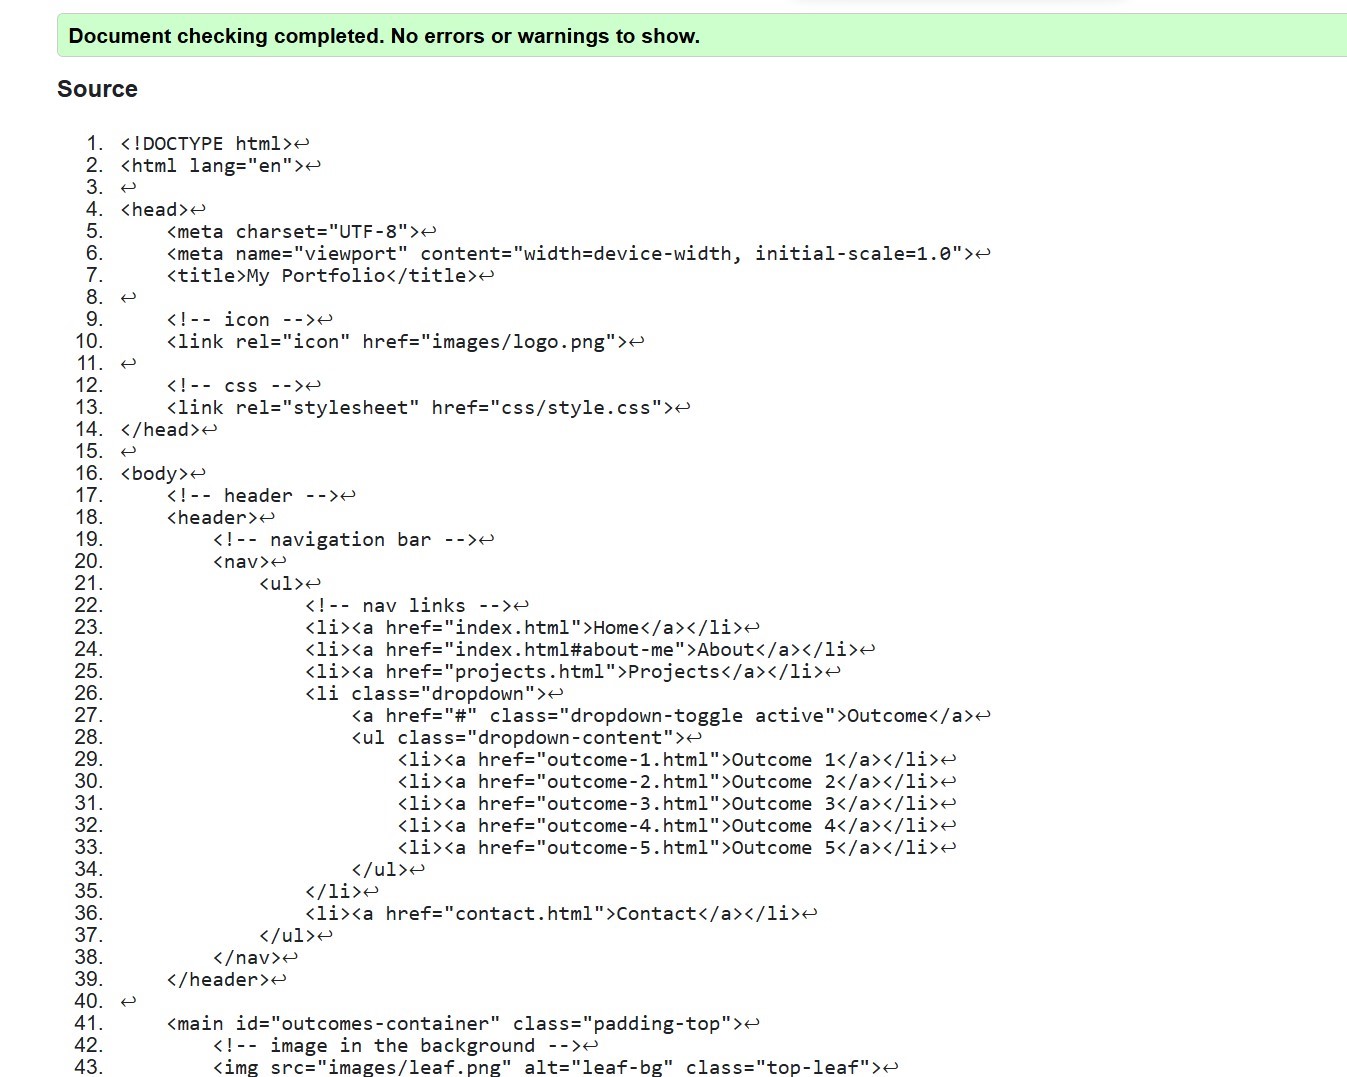This screenshot has width=1347, height=1077.
Task: Click the dropdown-toggle active Outcome anchor line
Action: click(662, 716)
